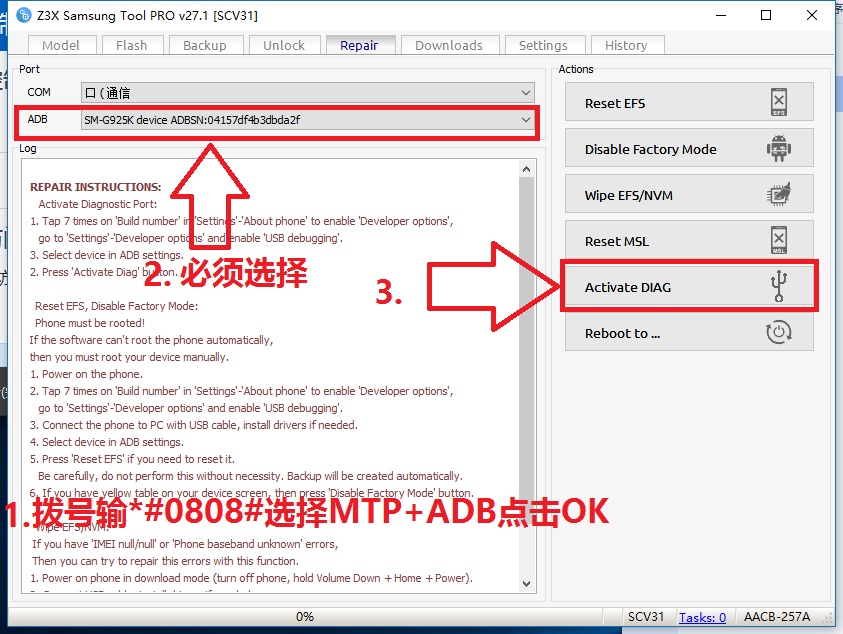Click the Activate DIAG button label
This screenshot has height=634, width=843.
point(628,287)
